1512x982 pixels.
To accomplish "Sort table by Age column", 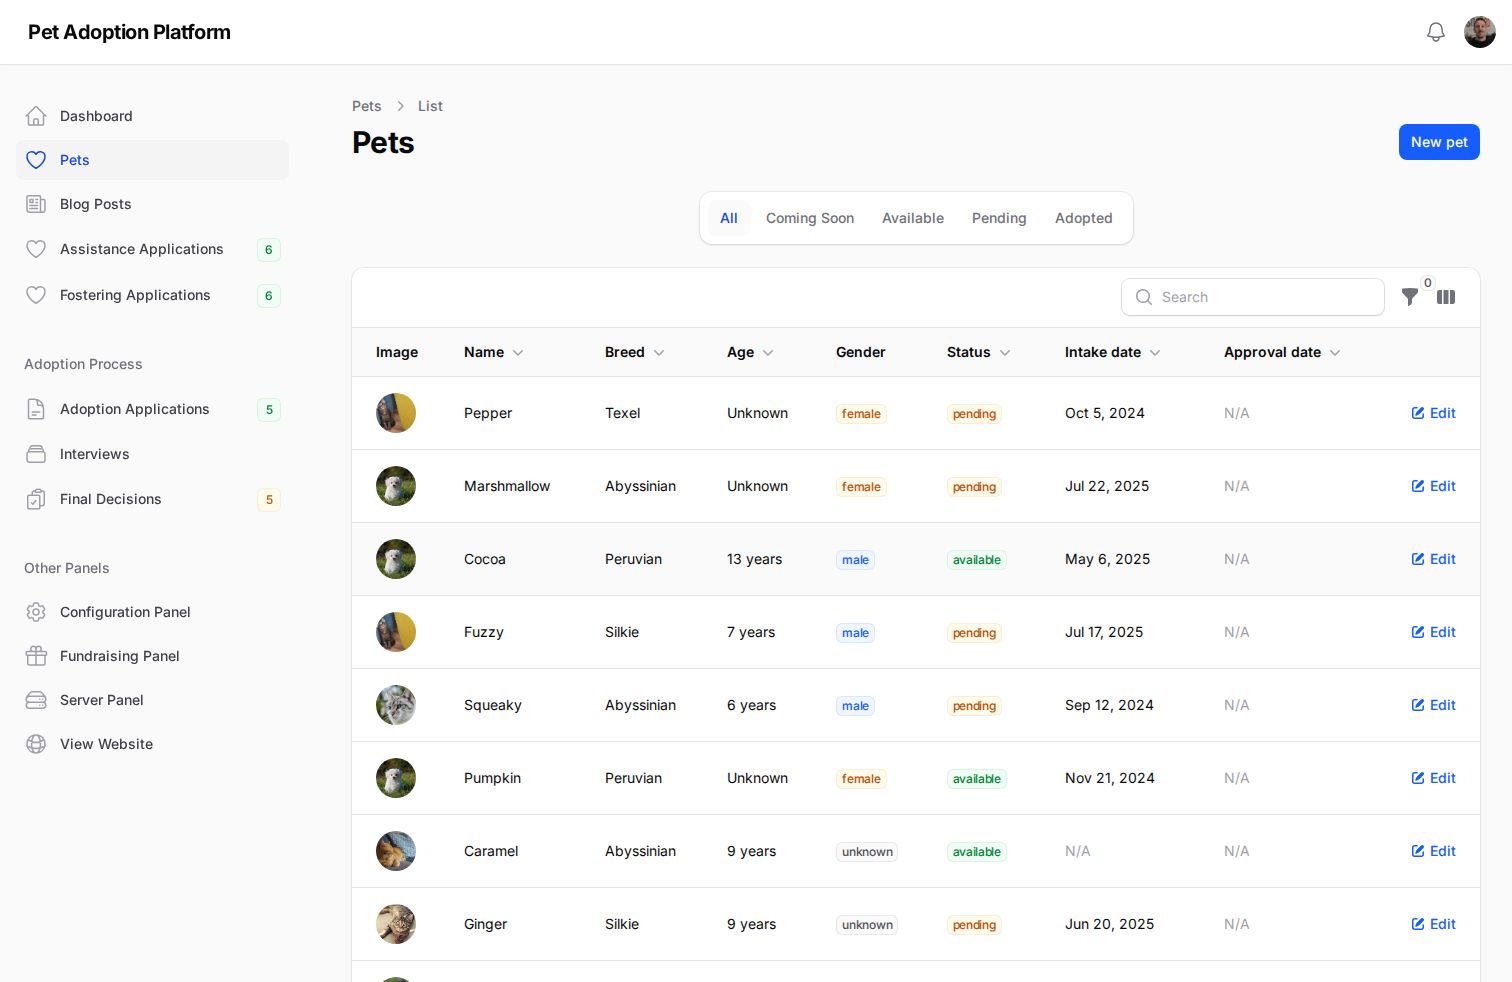I will [751, 352].
